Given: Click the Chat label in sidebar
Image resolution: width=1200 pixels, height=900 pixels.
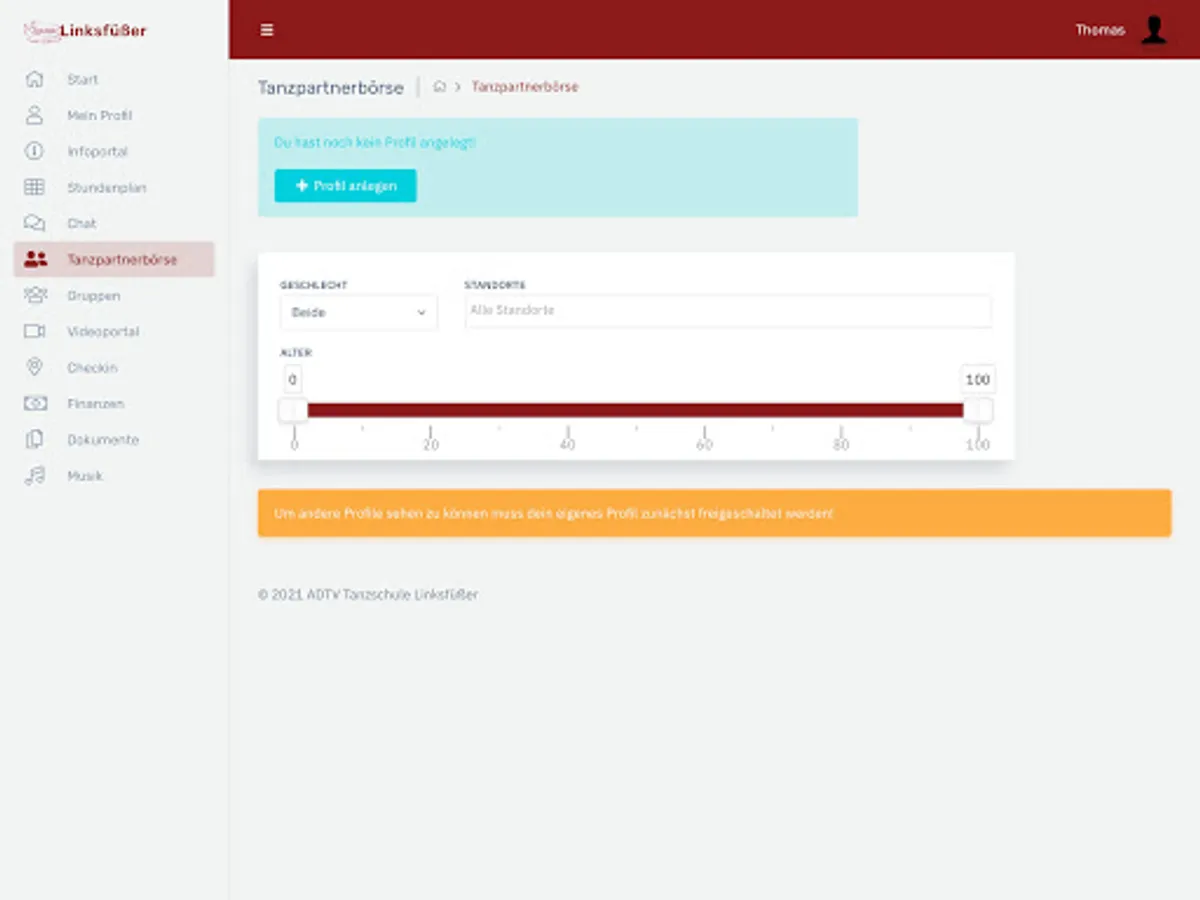Looking at the screenshot, I should [x=82, y=223].
